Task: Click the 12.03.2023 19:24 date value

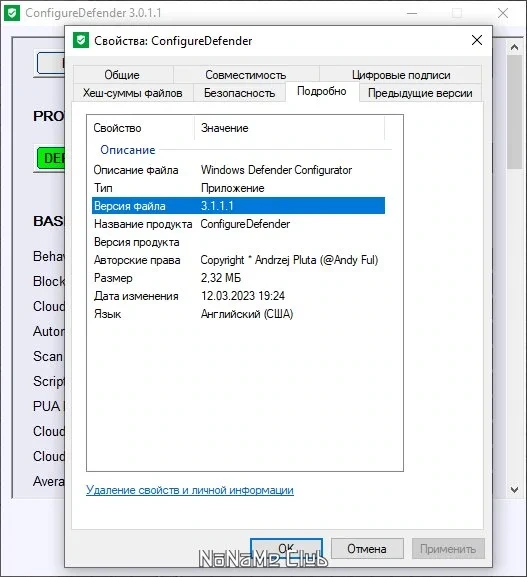Action: [243, 296]
